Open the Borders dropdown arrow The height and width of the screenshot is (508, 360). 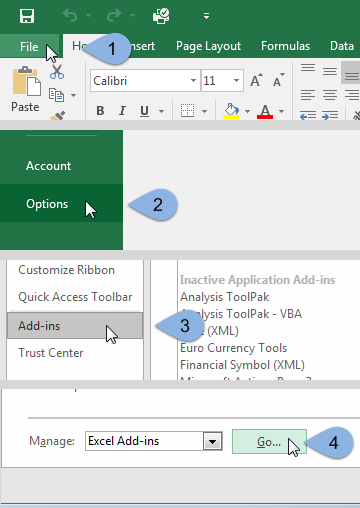205,111
